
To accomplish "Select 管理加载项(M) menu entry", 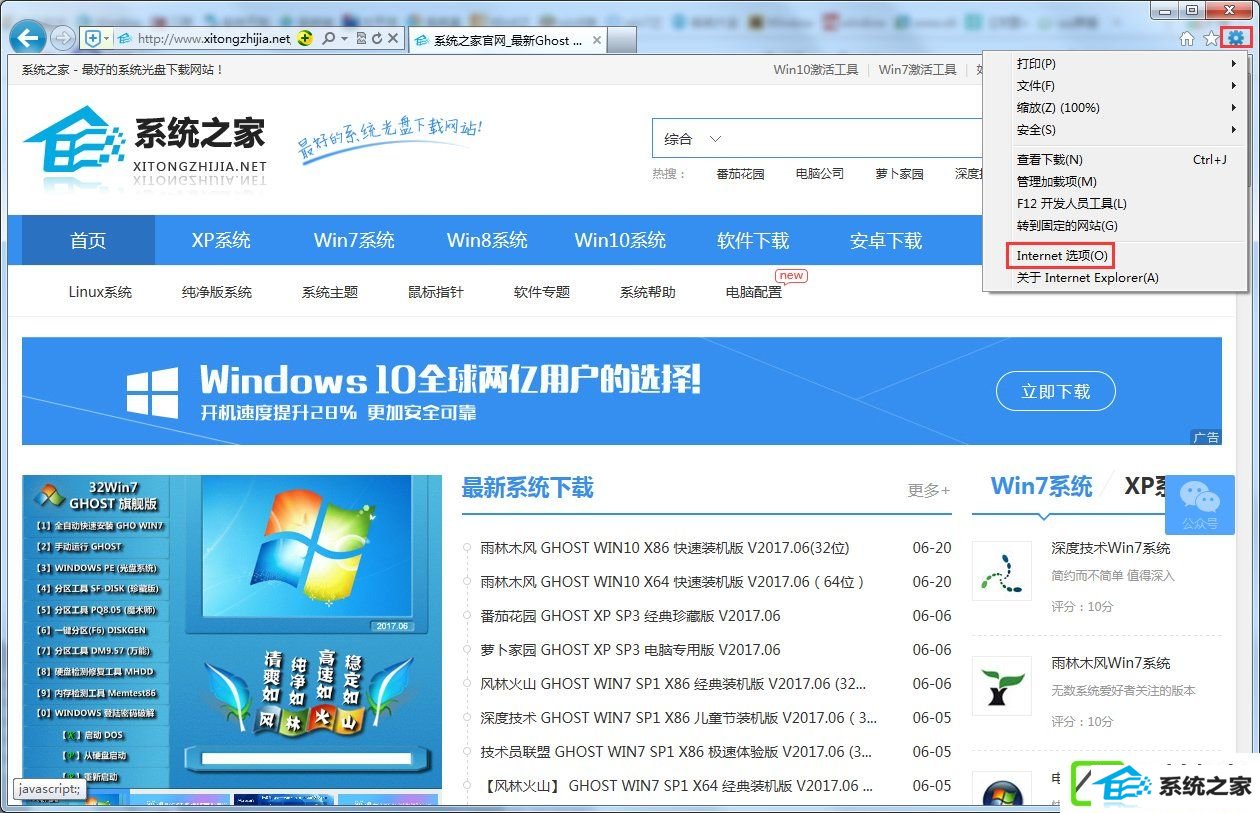I will tap(1115, 182).
